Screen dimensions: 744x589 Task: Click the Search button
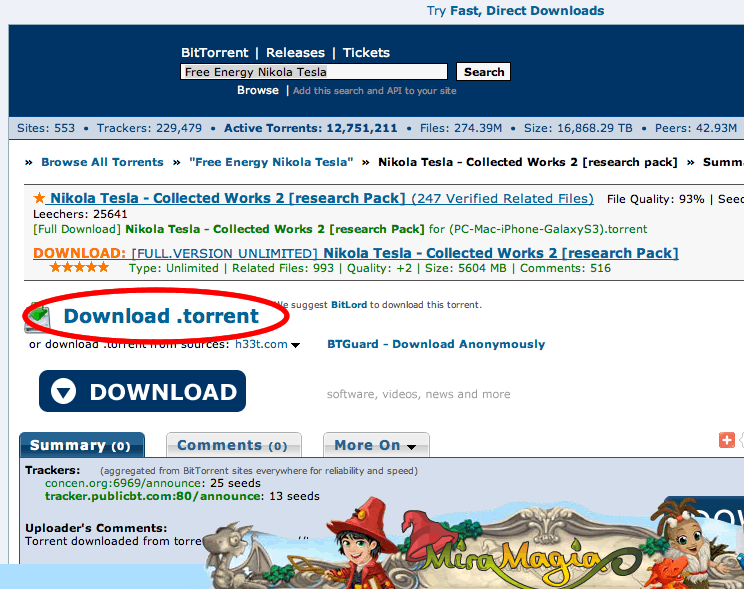tap(484, 72)
